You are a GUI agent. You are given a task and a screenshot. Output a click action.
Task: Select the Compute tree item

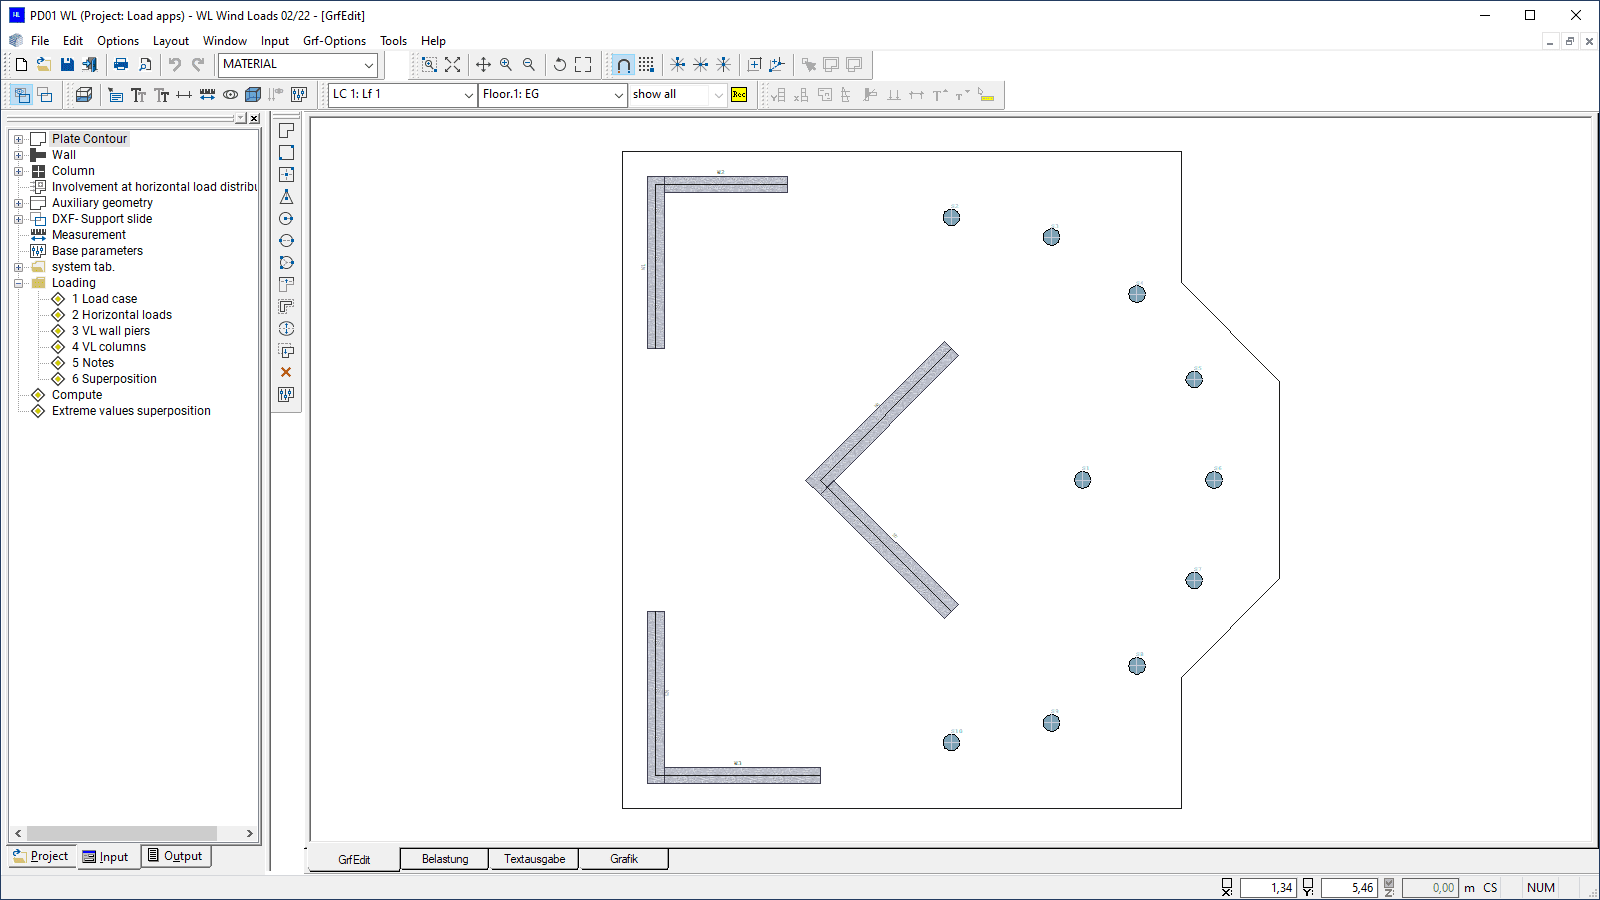pos(76,395)
